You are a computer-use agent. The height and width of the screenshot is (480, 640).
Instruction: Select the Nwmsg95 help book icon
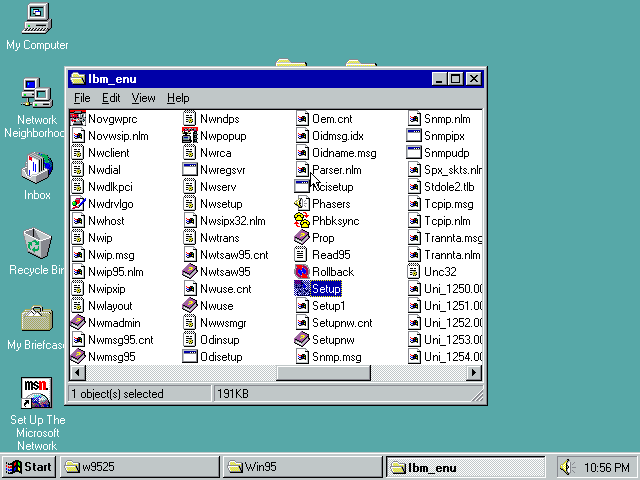click(78, 357)
